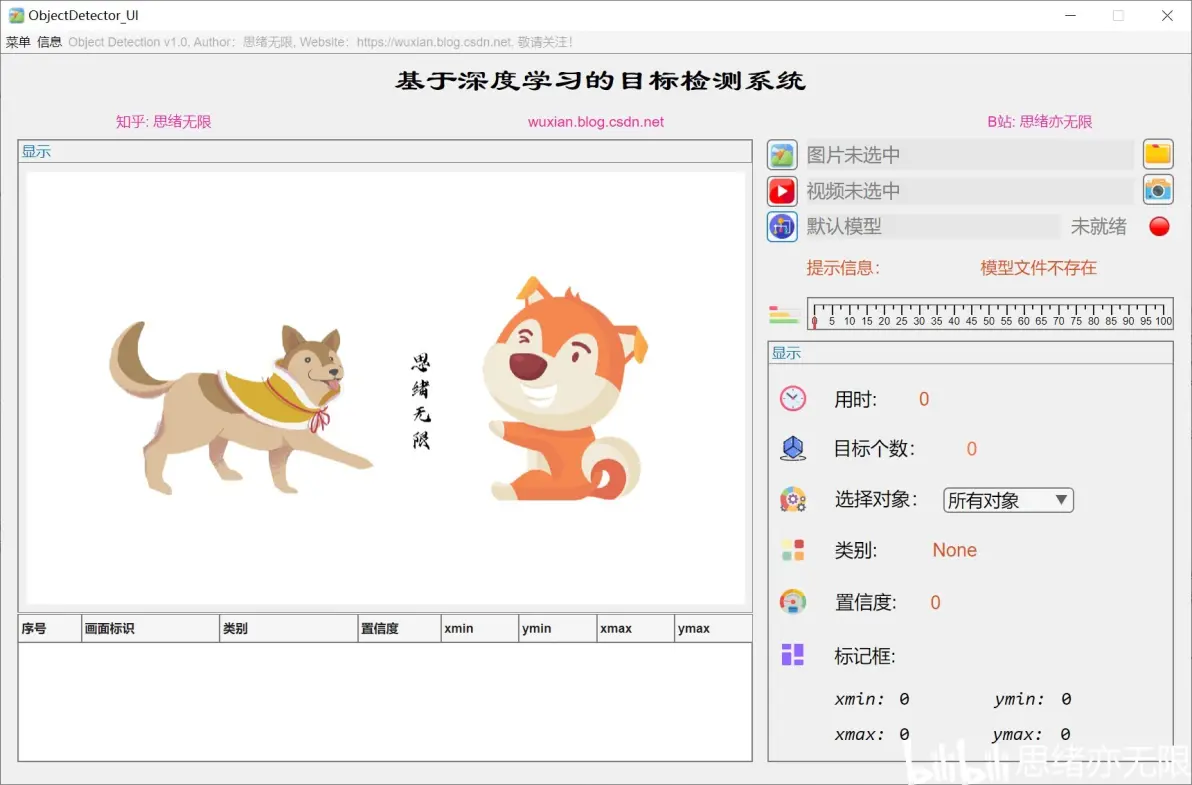
Task: Click the 基于深度学习的目标检测系统 title
Action: point(600,81)
